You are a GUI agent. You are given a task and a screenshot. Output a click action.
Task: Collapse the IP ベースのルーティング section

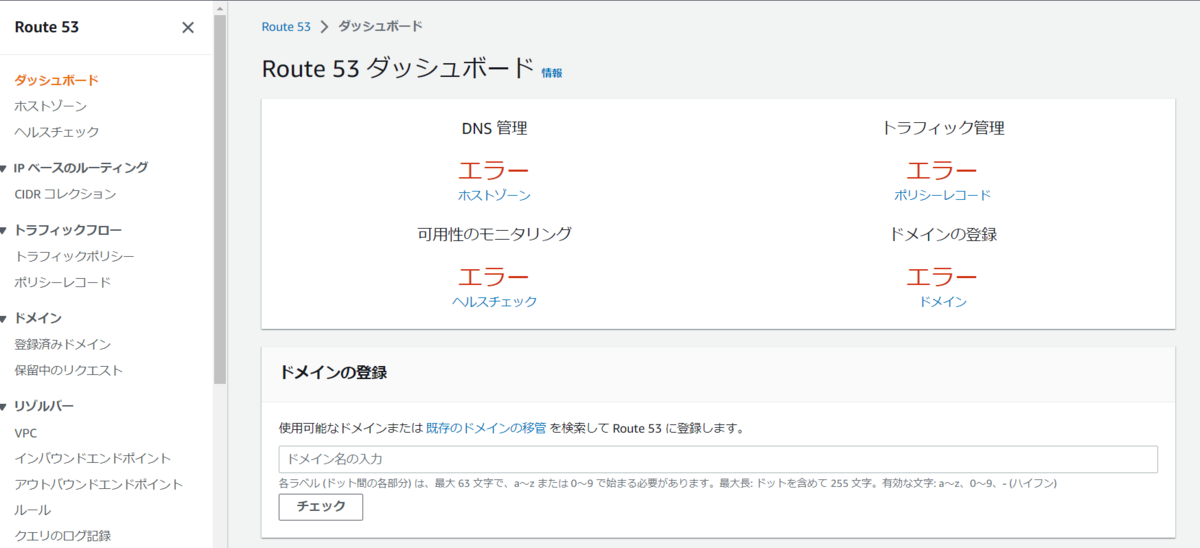tap(4, 168)
